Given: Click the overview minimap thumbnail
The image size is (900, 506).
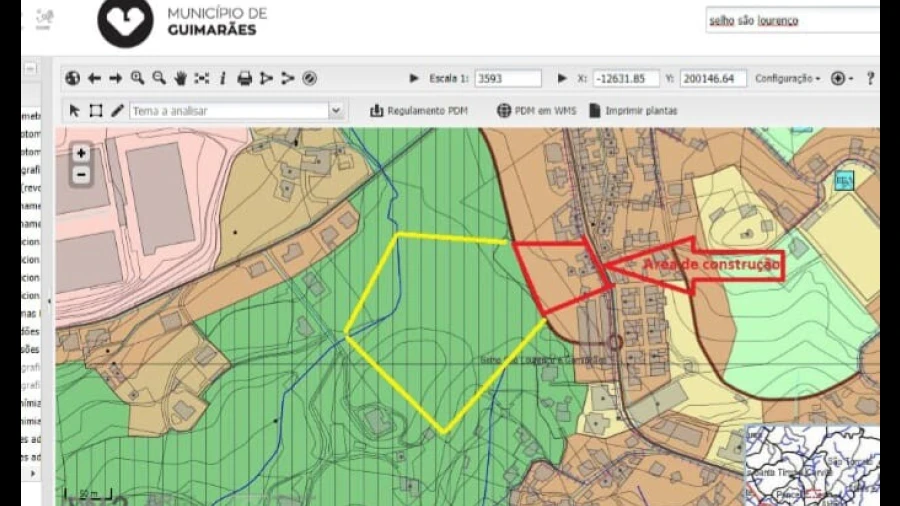Looking at the screenshot, I should 812,464.
